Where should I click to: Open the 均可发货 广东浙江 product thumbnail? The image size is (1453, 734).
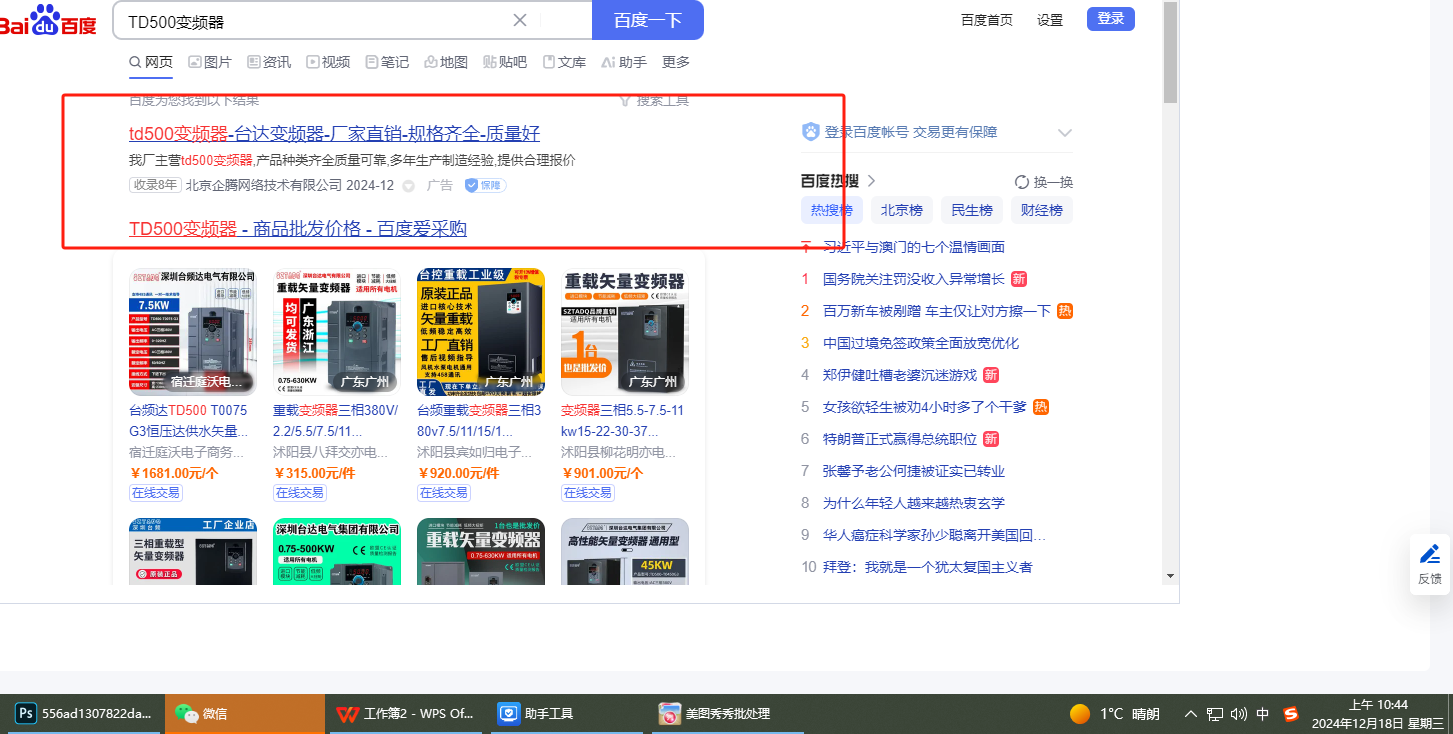(337, 332)
